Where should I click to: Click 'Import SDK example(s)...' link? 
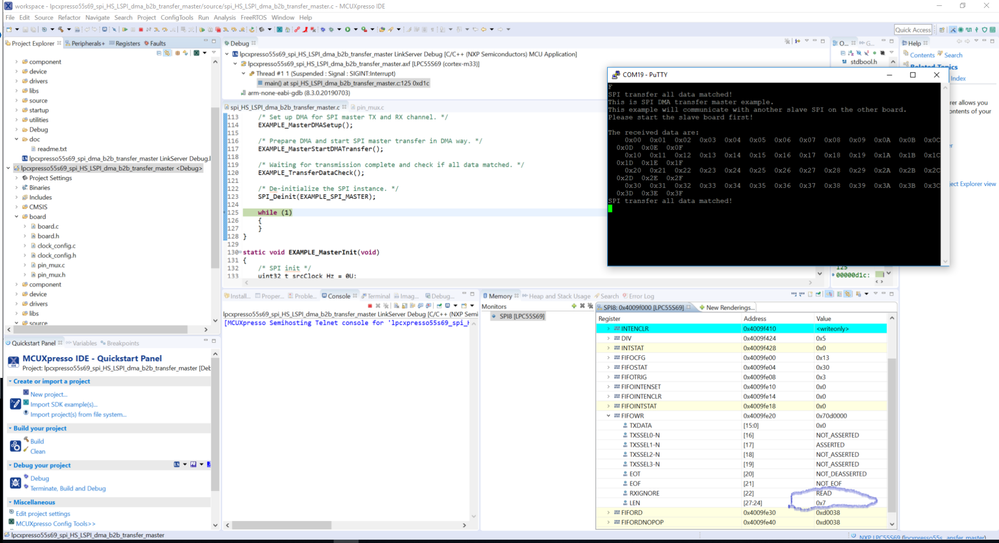point(63,404)
